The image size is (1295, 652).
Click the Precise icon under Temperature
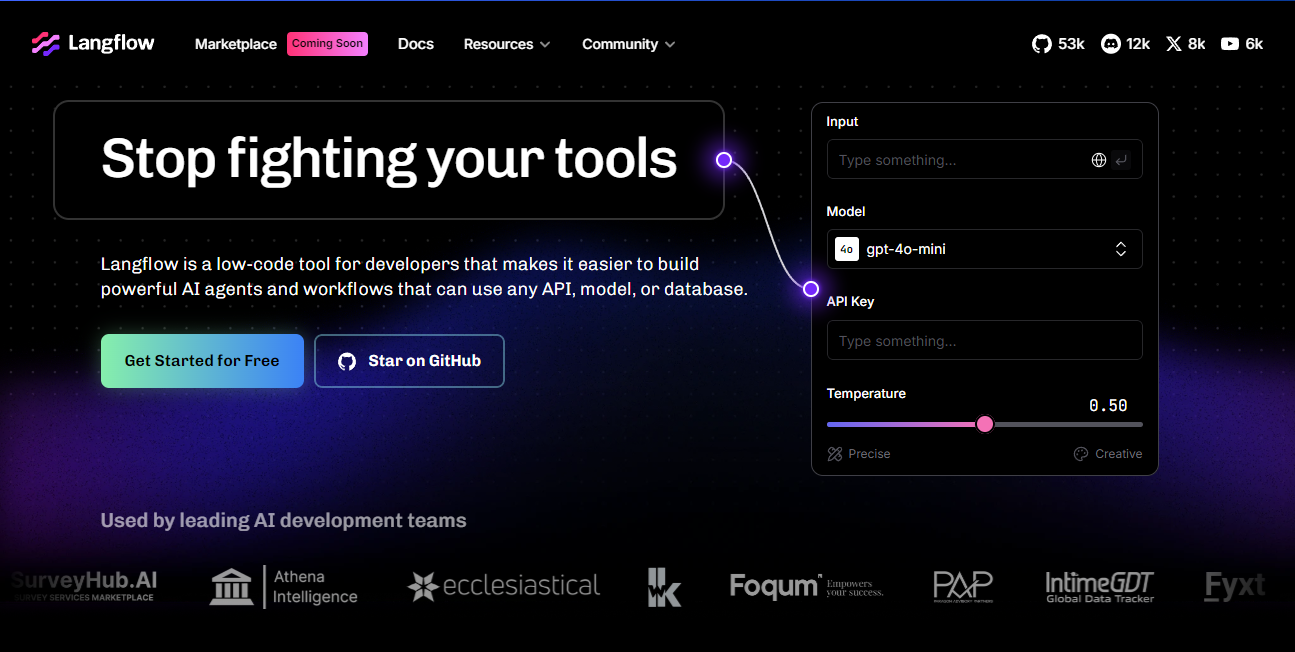(835, 454)
